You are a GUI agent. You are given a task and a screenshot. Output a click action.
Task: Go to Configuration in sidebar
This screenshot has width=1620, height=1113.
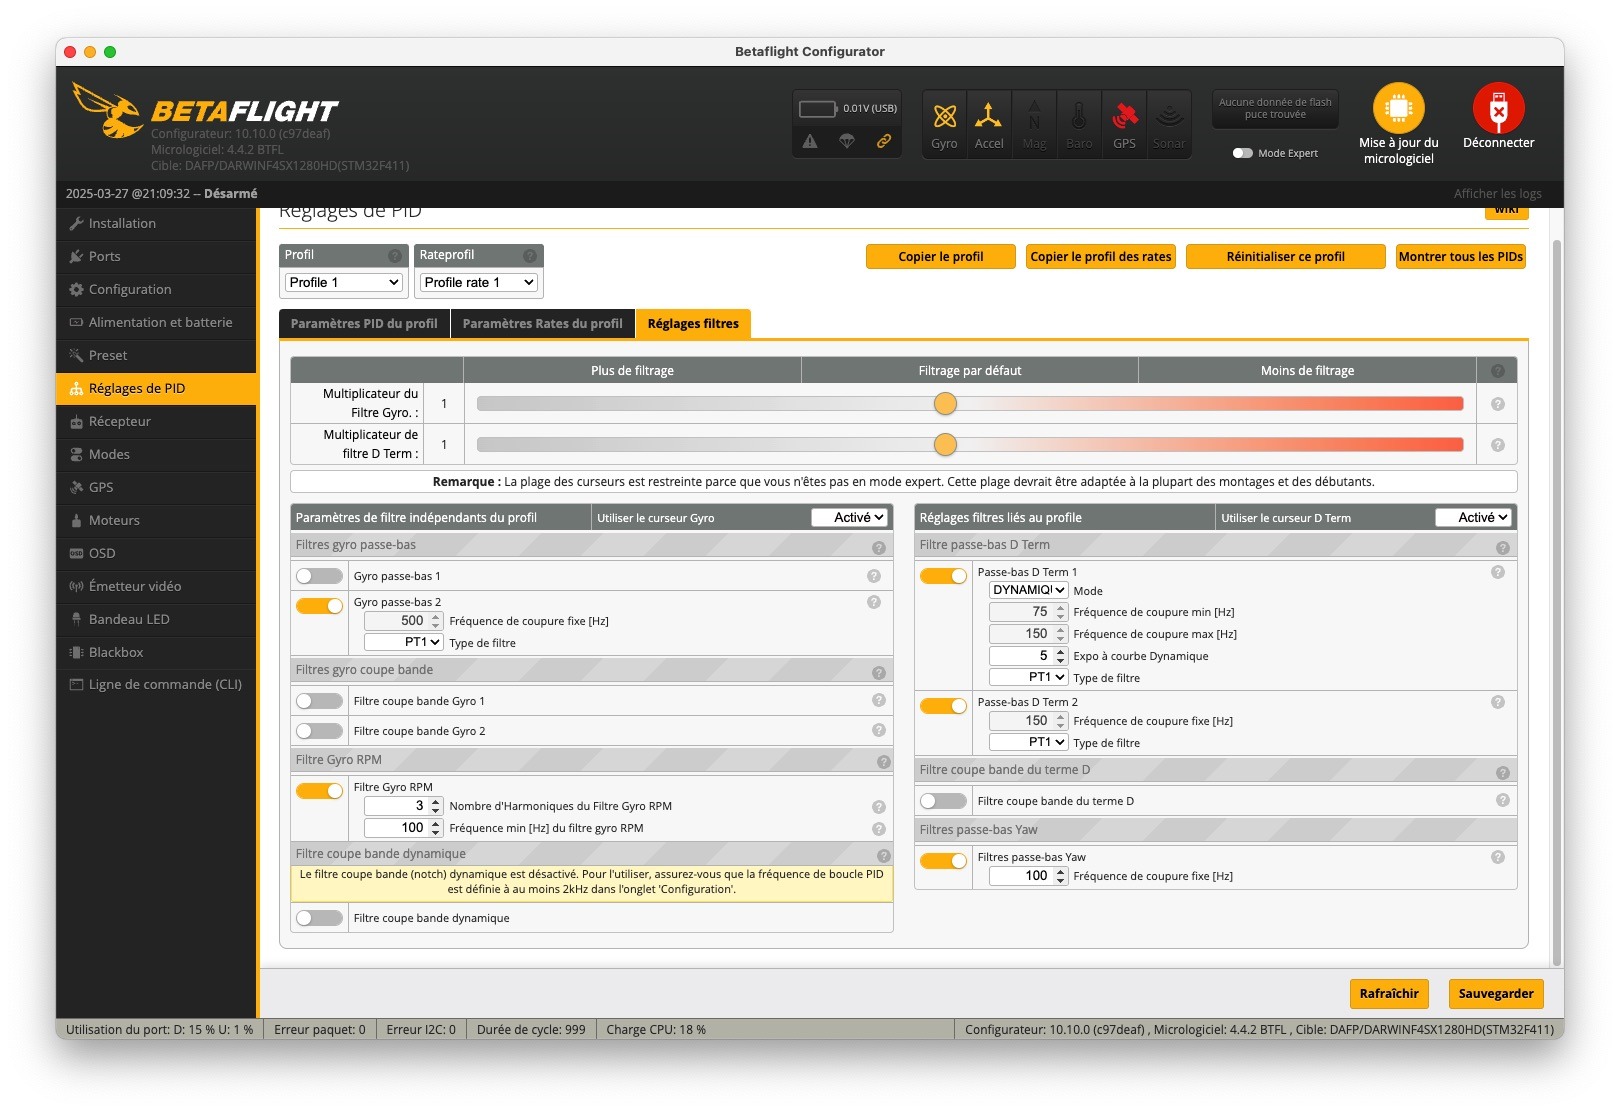tap(157, 289)
